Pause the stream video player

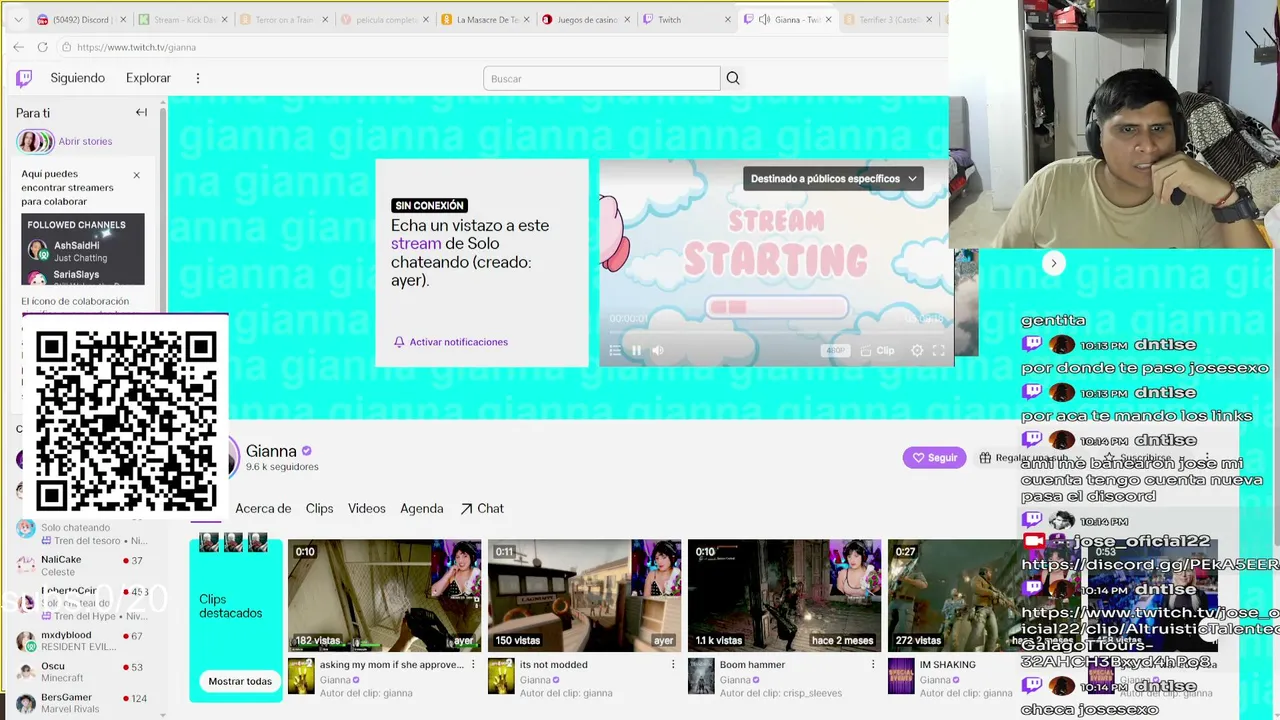point(636,350)
